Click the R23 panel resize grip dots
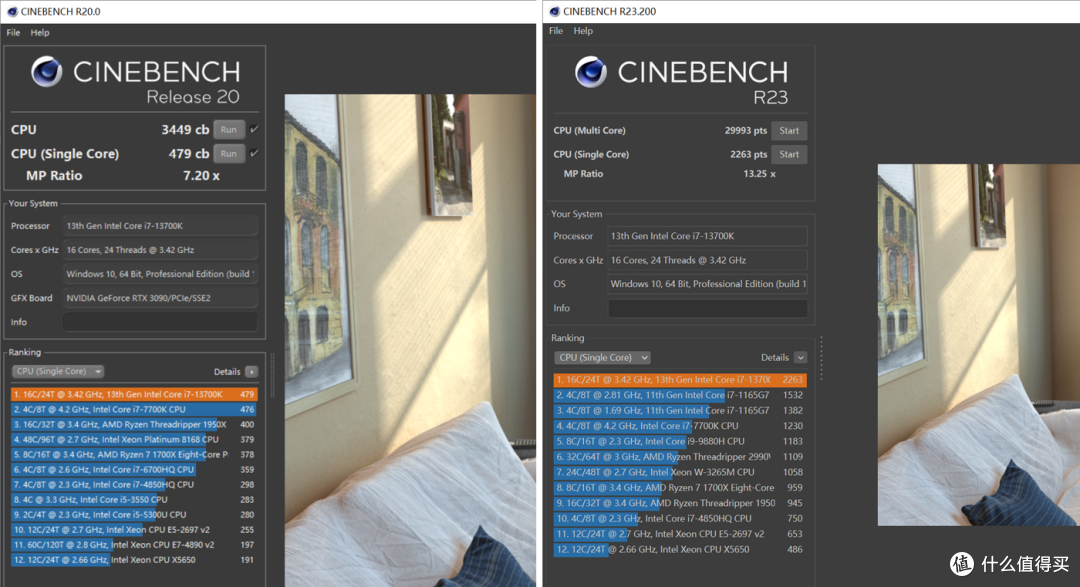 821,358
